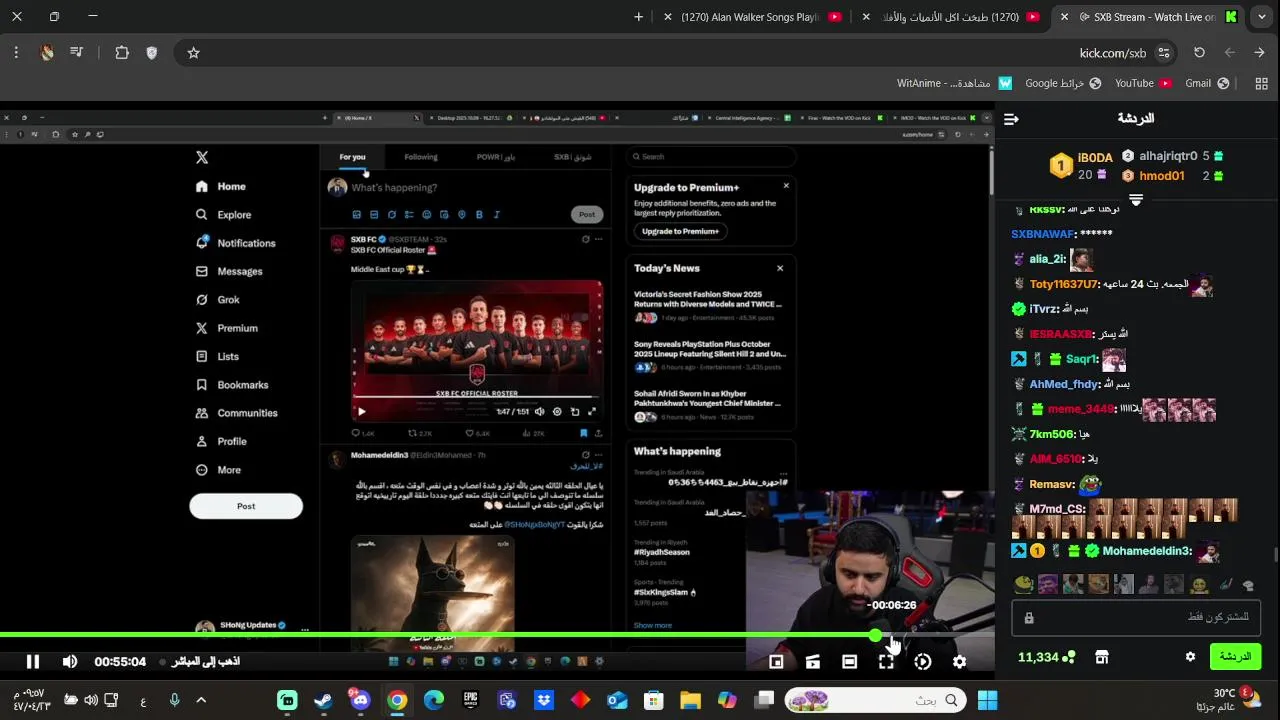Screen dimensions: 1280x720
Task: Open the weather widget showing 30°C
Action: click(1229, 699)
